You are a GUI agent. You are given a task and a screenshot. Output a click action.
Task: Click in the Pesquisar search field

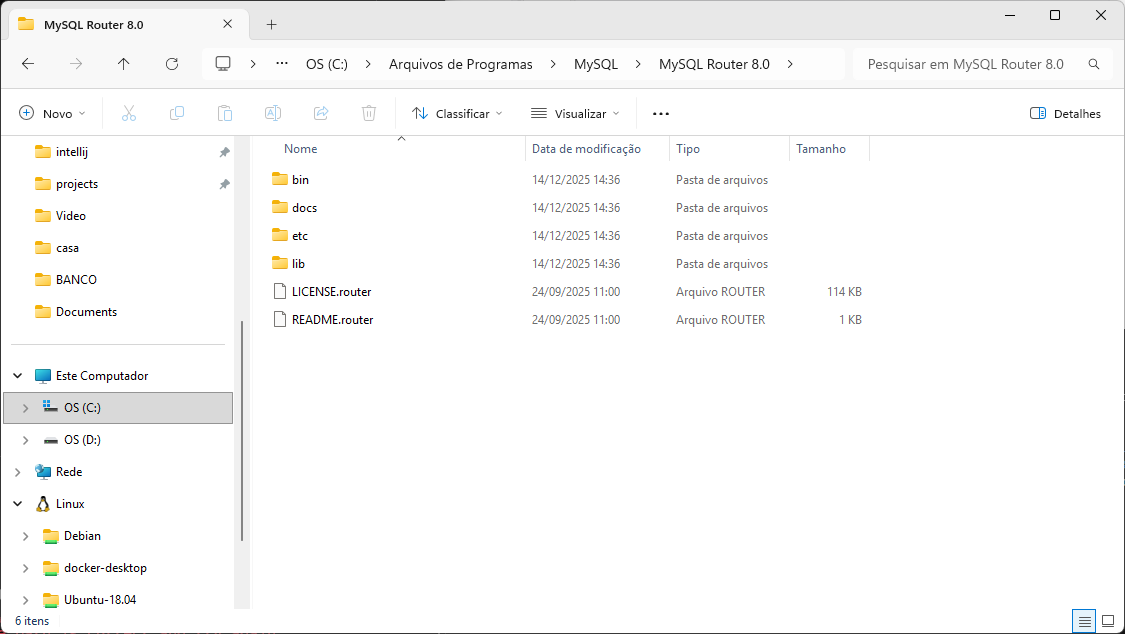click(x=966, y=64)
